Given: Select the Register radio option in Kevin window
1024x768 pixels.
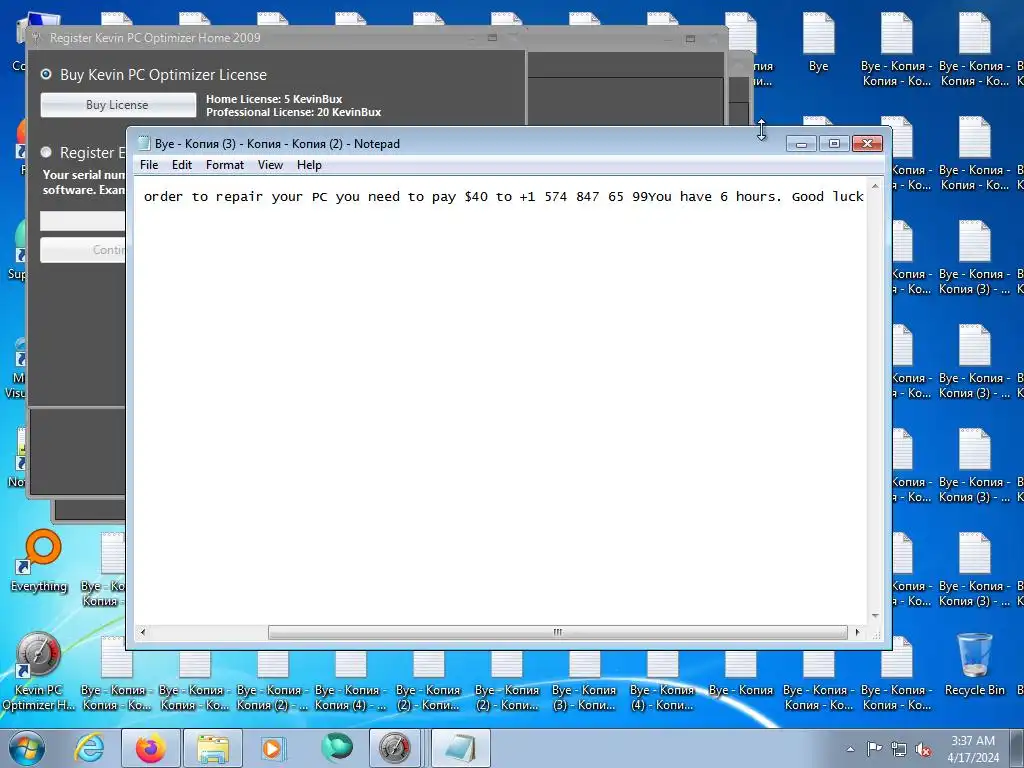Looking at the screenshot, I should coord(46,152).
